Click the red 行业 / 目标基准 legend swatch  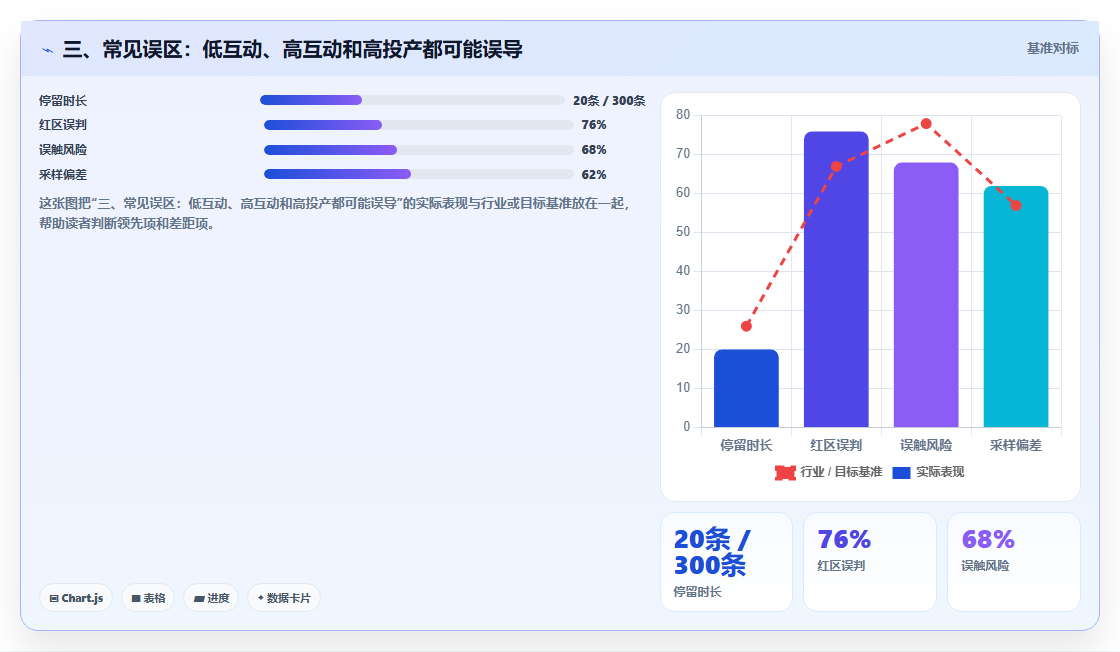point(785,473)
